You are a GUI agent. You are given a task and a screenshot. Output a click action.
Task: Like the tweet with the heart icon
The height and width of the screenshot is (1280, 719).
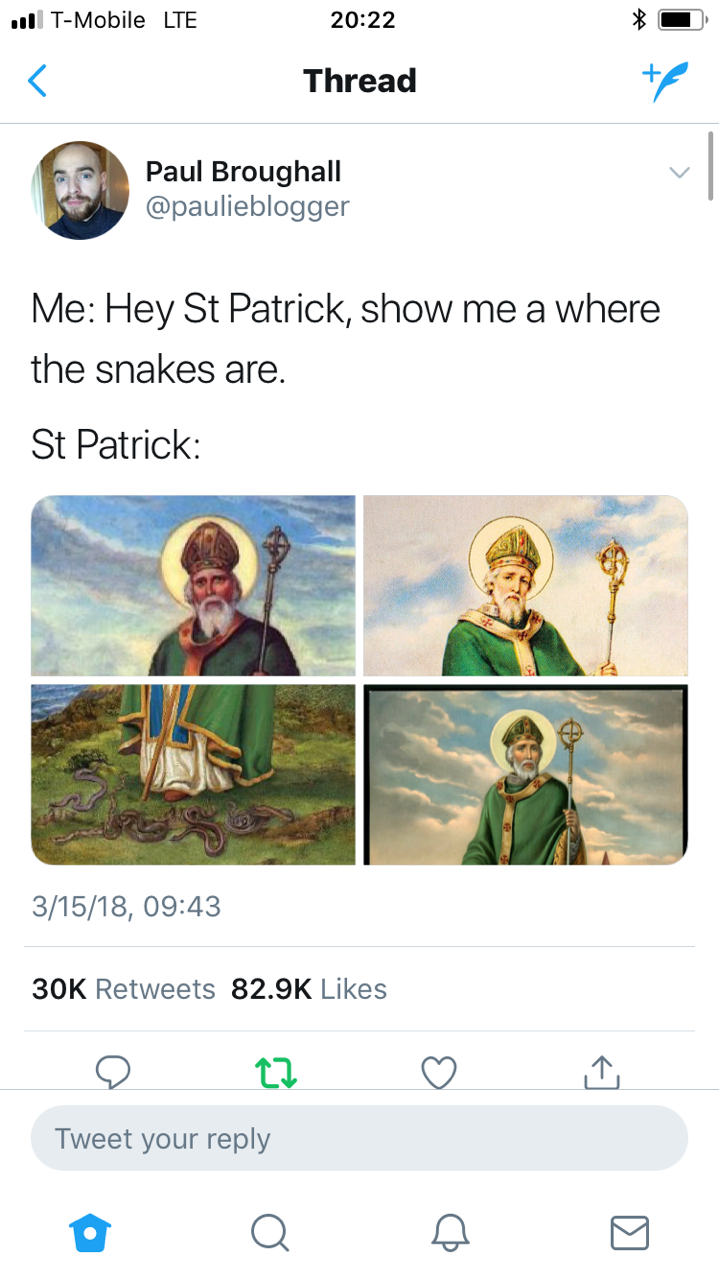coord(438,1073)
